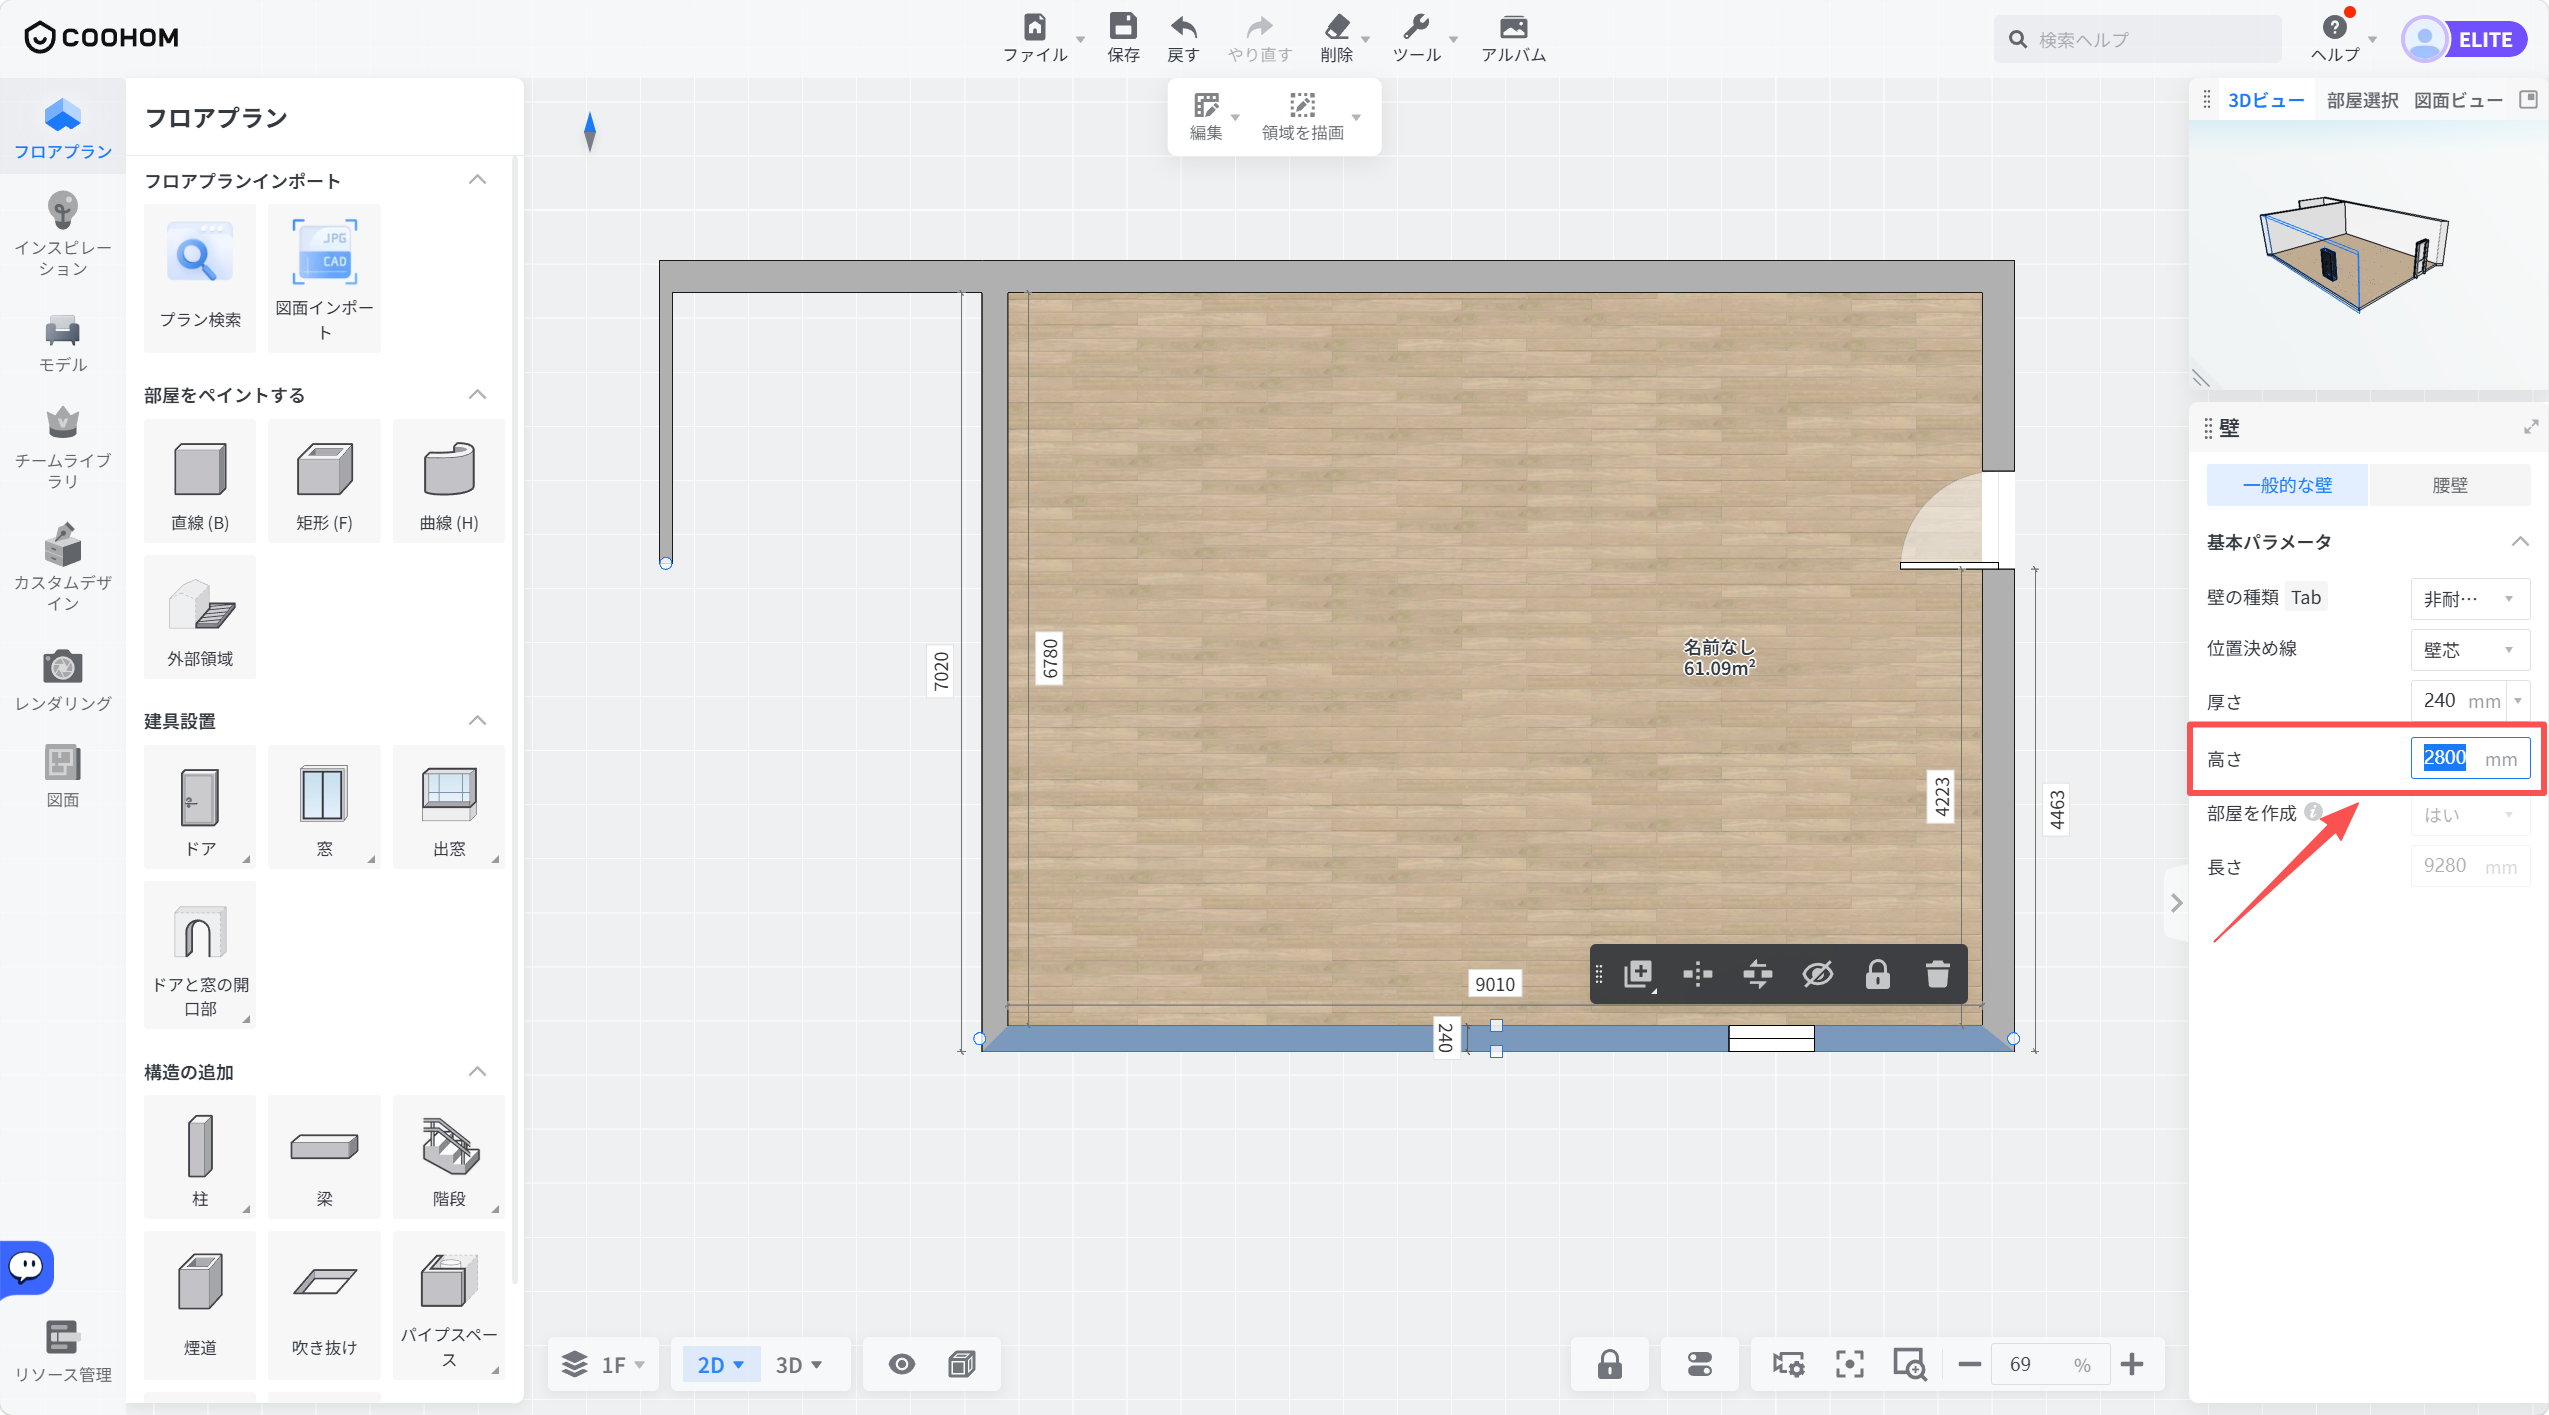This screenshot has width=2549, height=1415.
Task: Open the 位置決め線 dropdown
Action: point(2470,650)
